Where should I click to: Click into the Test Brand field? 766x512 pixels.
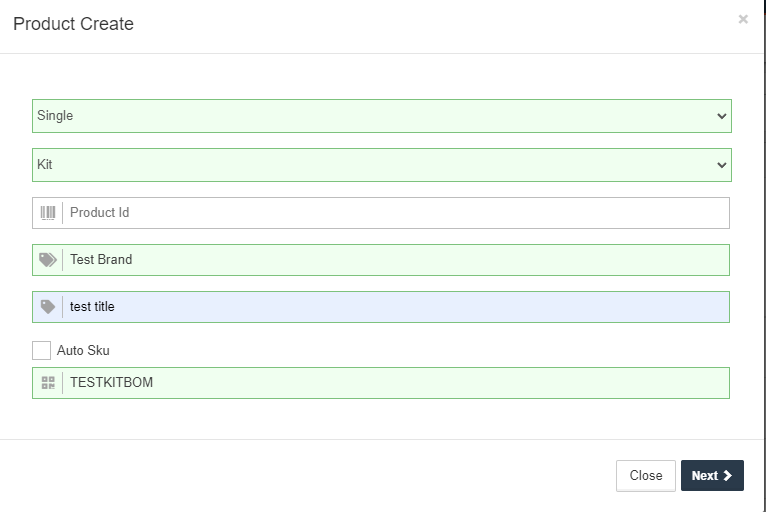coord(395,260)
